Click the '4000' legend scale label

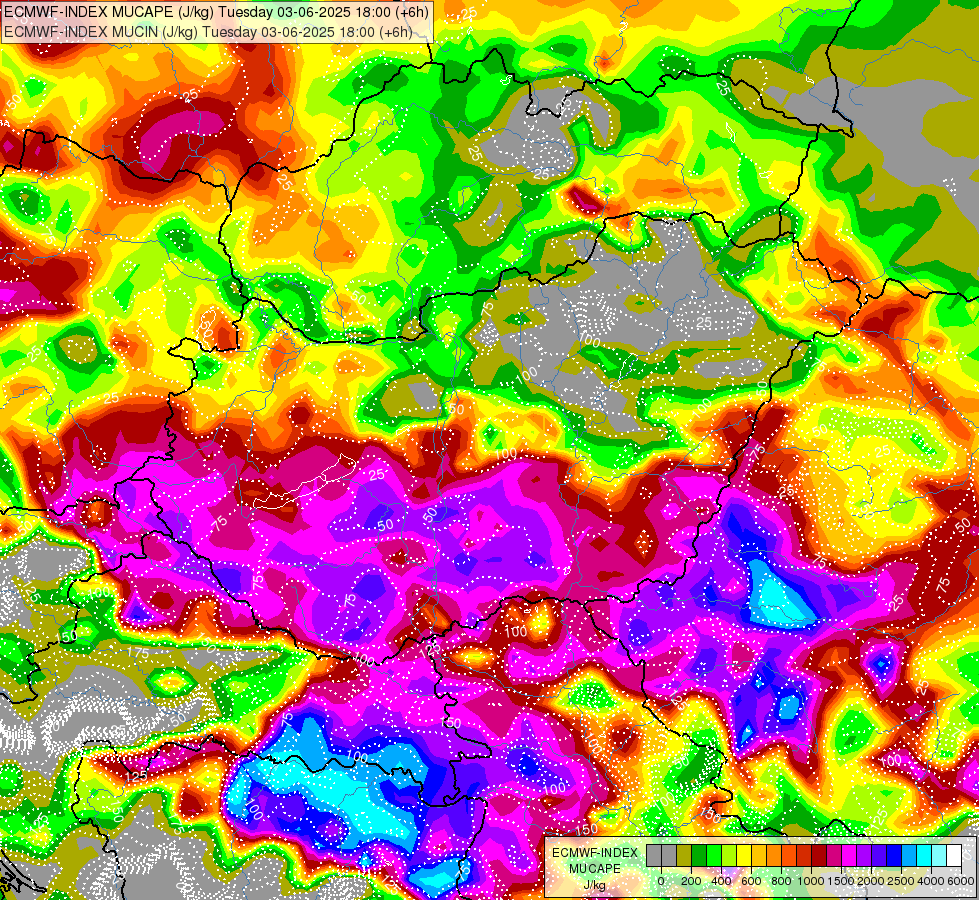coord(931,881)
